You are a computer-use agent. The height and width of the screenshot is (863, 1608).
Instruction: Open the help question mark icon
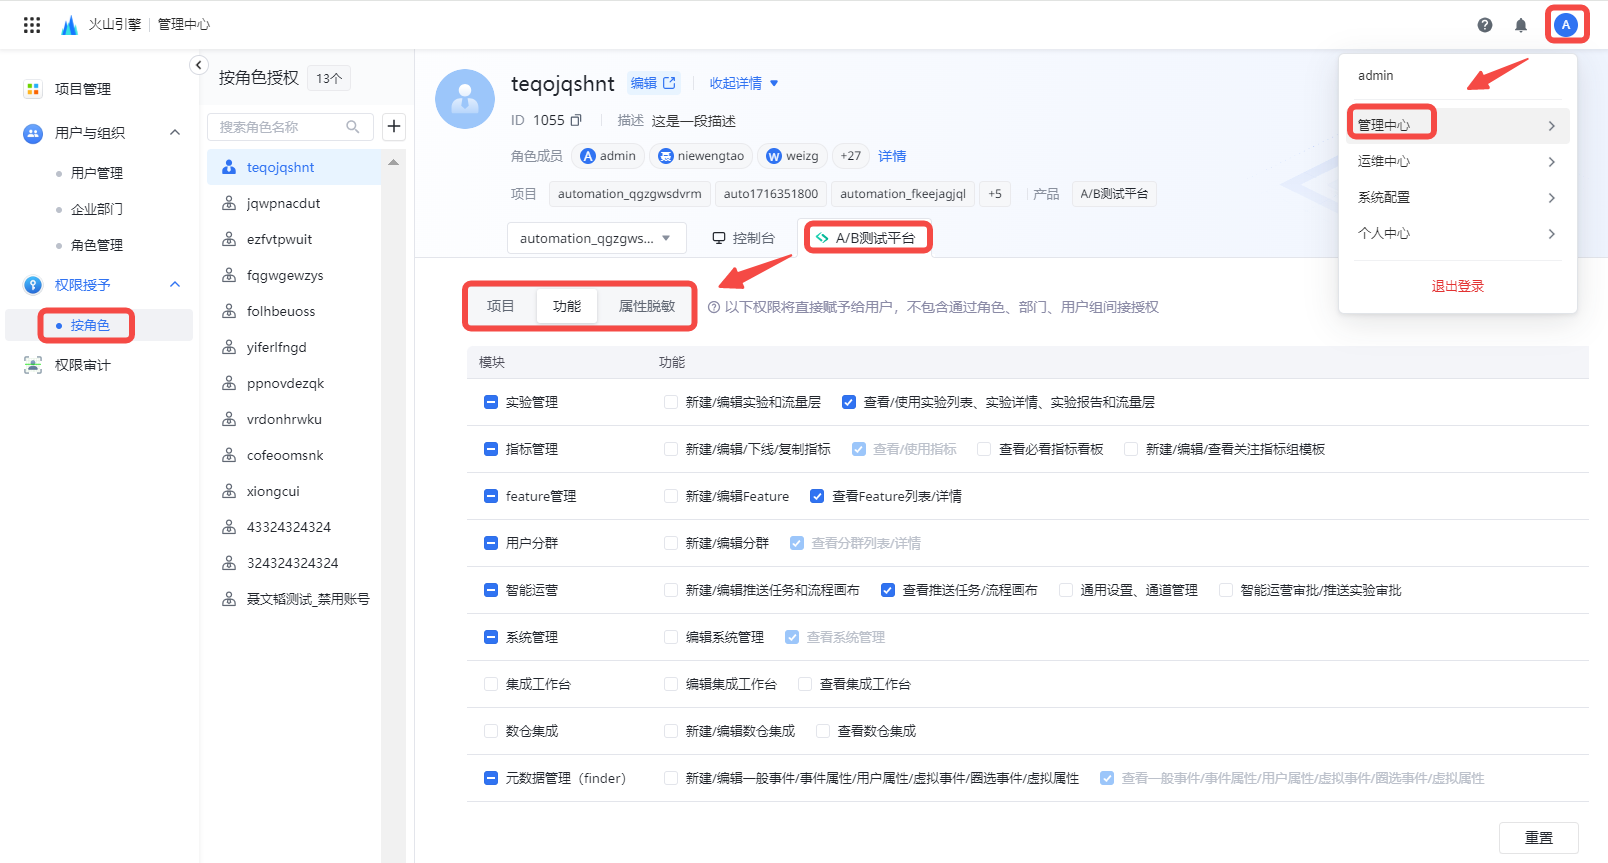[x=1485, y=25]
